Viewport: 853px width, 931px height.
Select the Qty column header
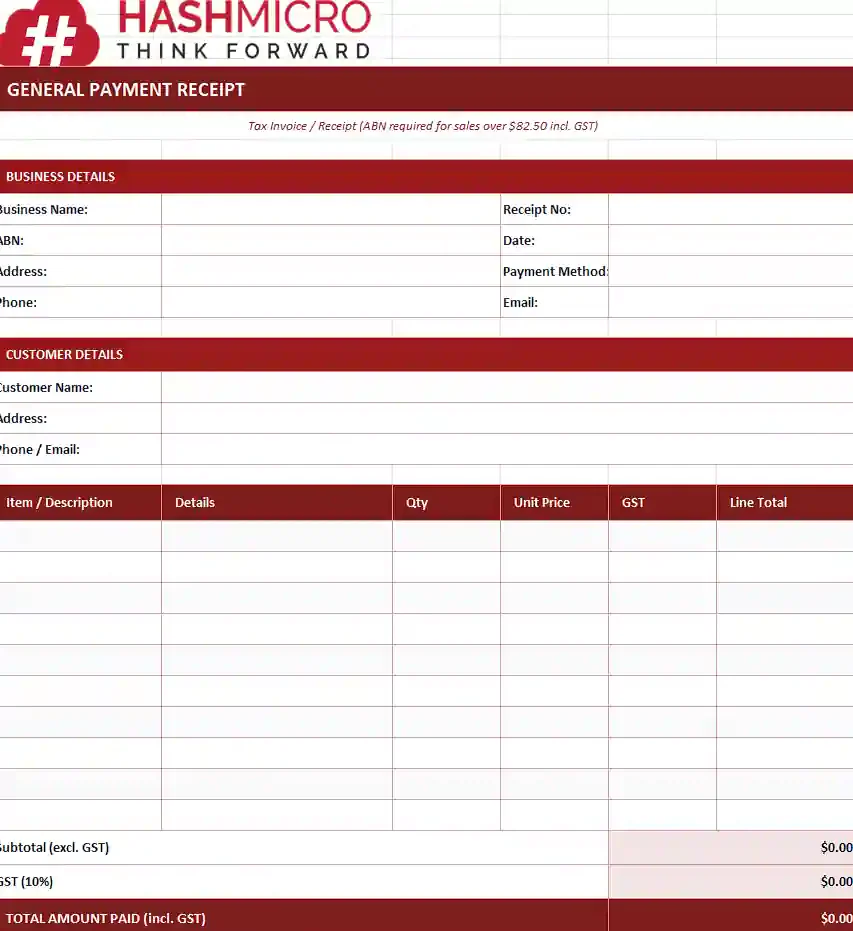click(446, 502)
